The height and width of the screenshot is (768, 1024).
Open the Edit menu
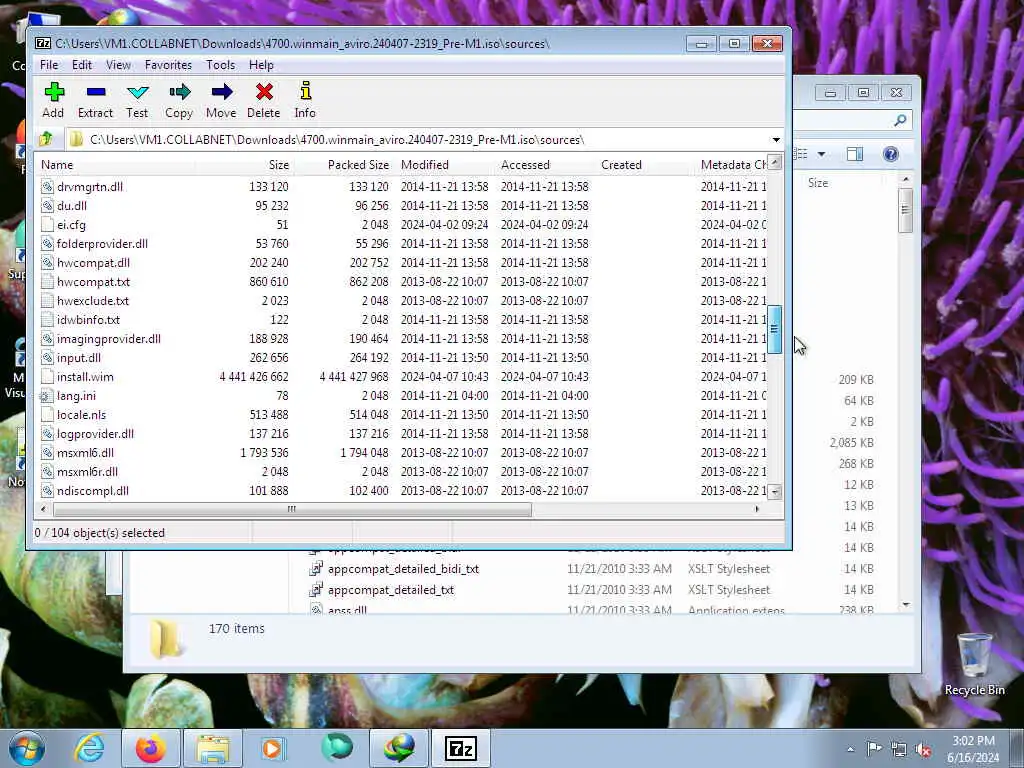(x=82, y=65)
